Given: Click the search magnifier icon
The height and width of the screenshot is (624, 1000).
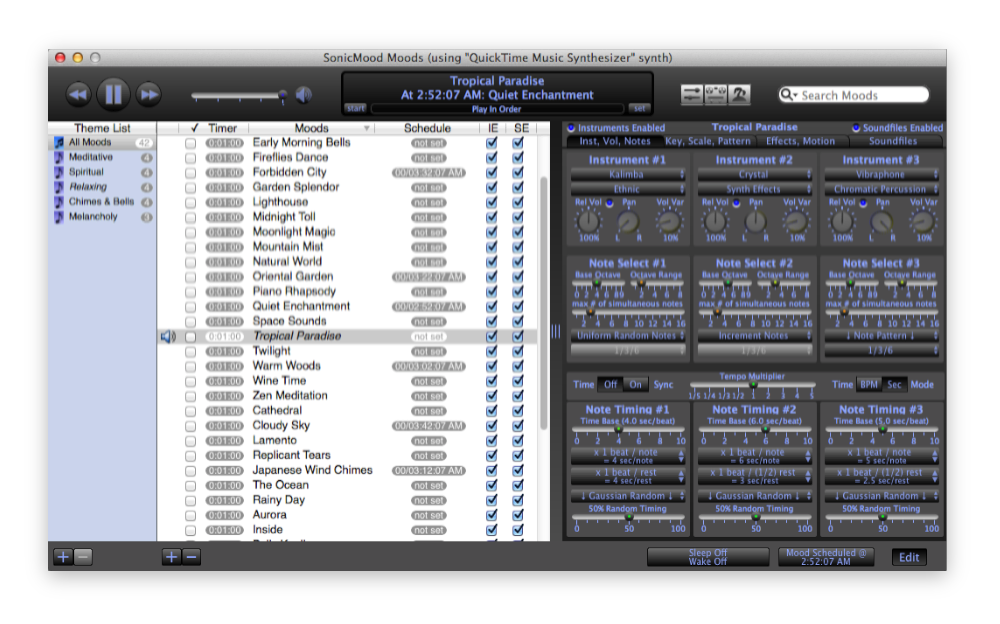Looking at the screenshot, I should (x=790, y=95).
